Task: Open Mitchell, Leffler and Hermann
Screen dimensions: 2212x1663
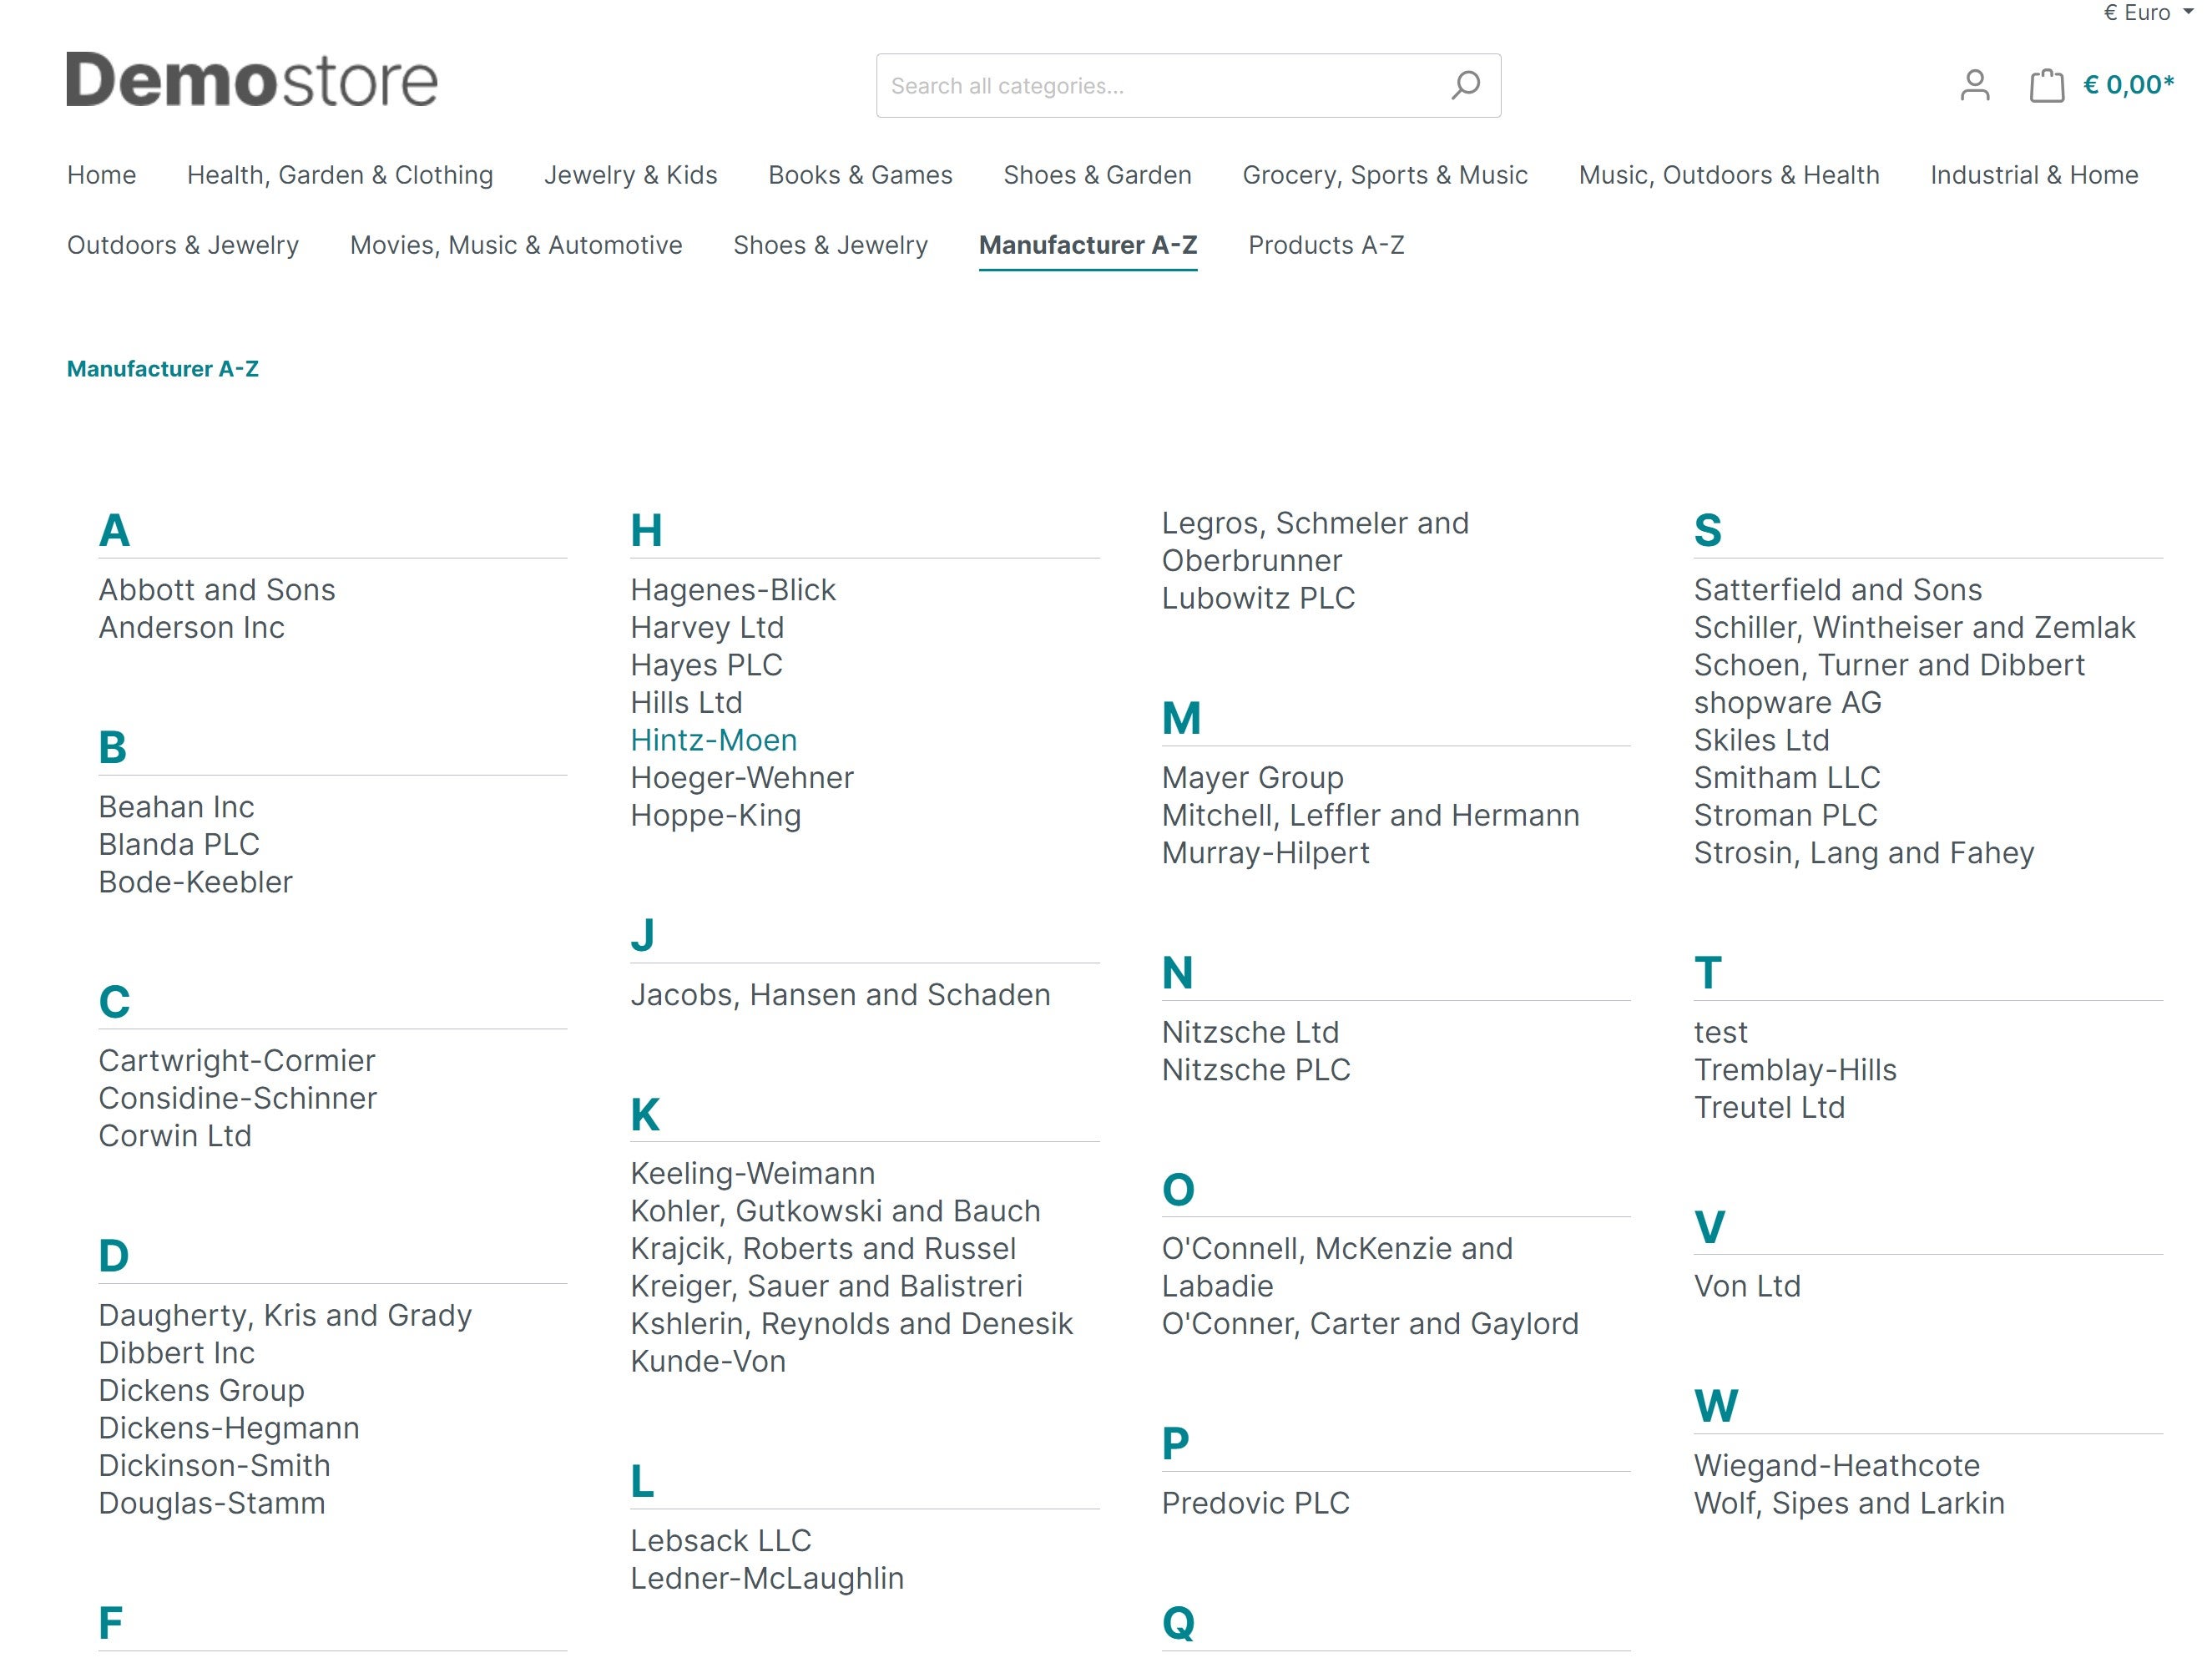Action: 1371,816
